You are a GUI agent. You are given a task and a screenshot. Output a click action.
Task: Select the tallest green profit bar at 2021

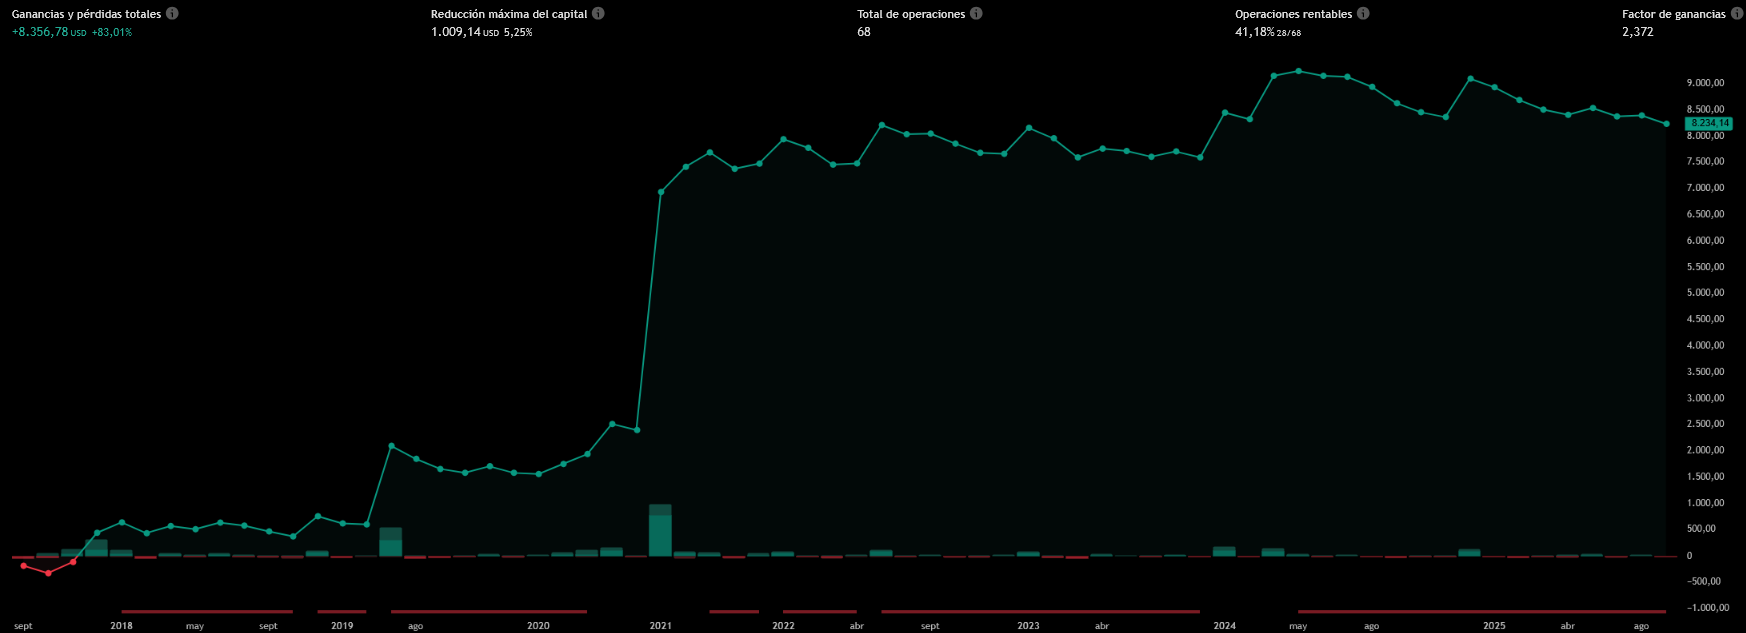660,531
